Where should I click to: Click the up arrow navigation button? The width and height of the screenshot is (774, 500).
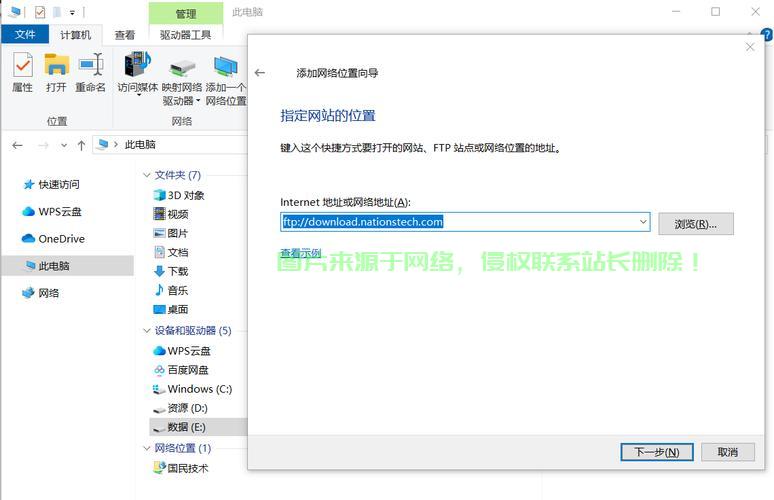(x=81, y=145)
